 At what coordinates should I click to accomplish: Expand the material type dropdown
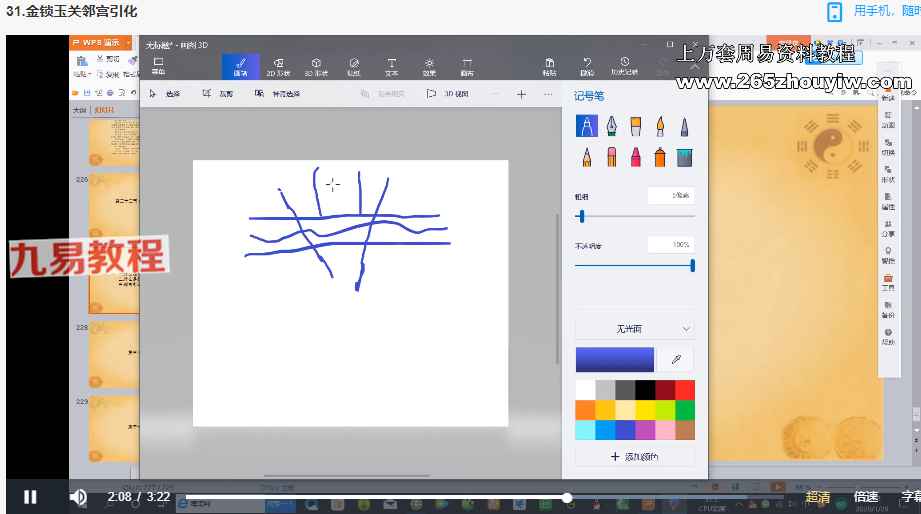[634, 328]
